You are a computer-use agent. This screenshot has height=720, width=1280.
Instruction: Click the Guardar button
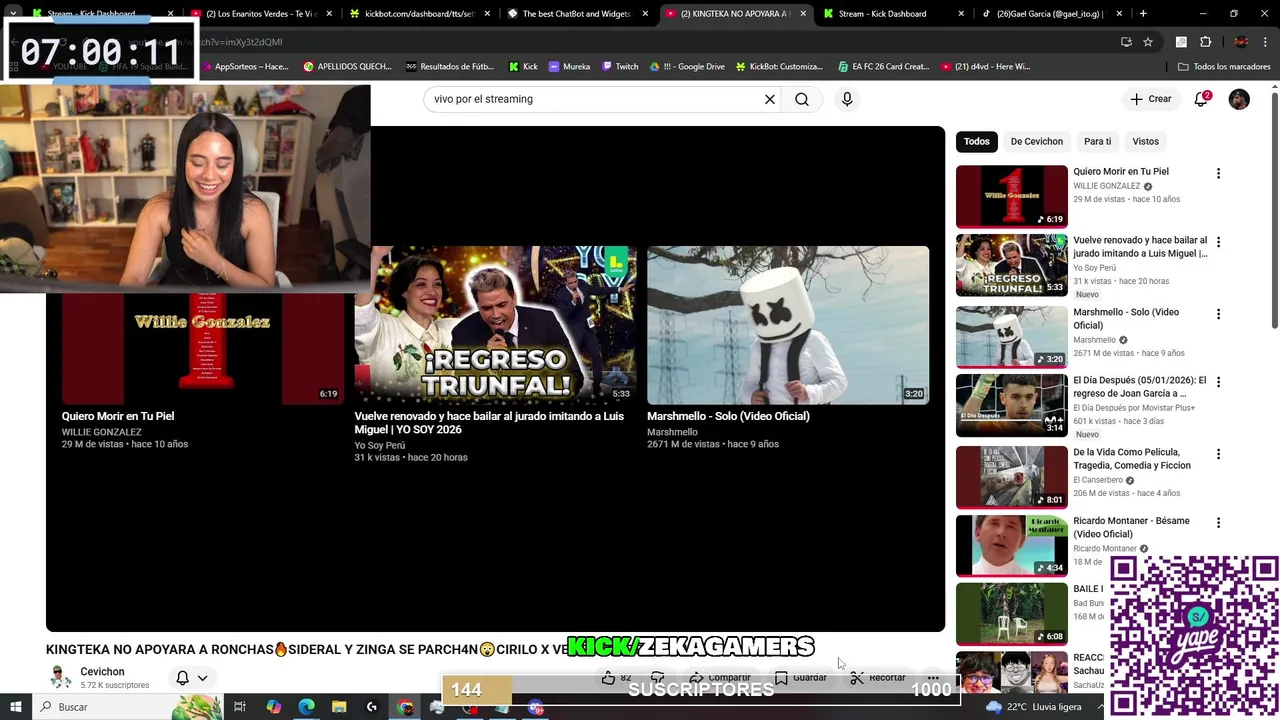(801, 678)
